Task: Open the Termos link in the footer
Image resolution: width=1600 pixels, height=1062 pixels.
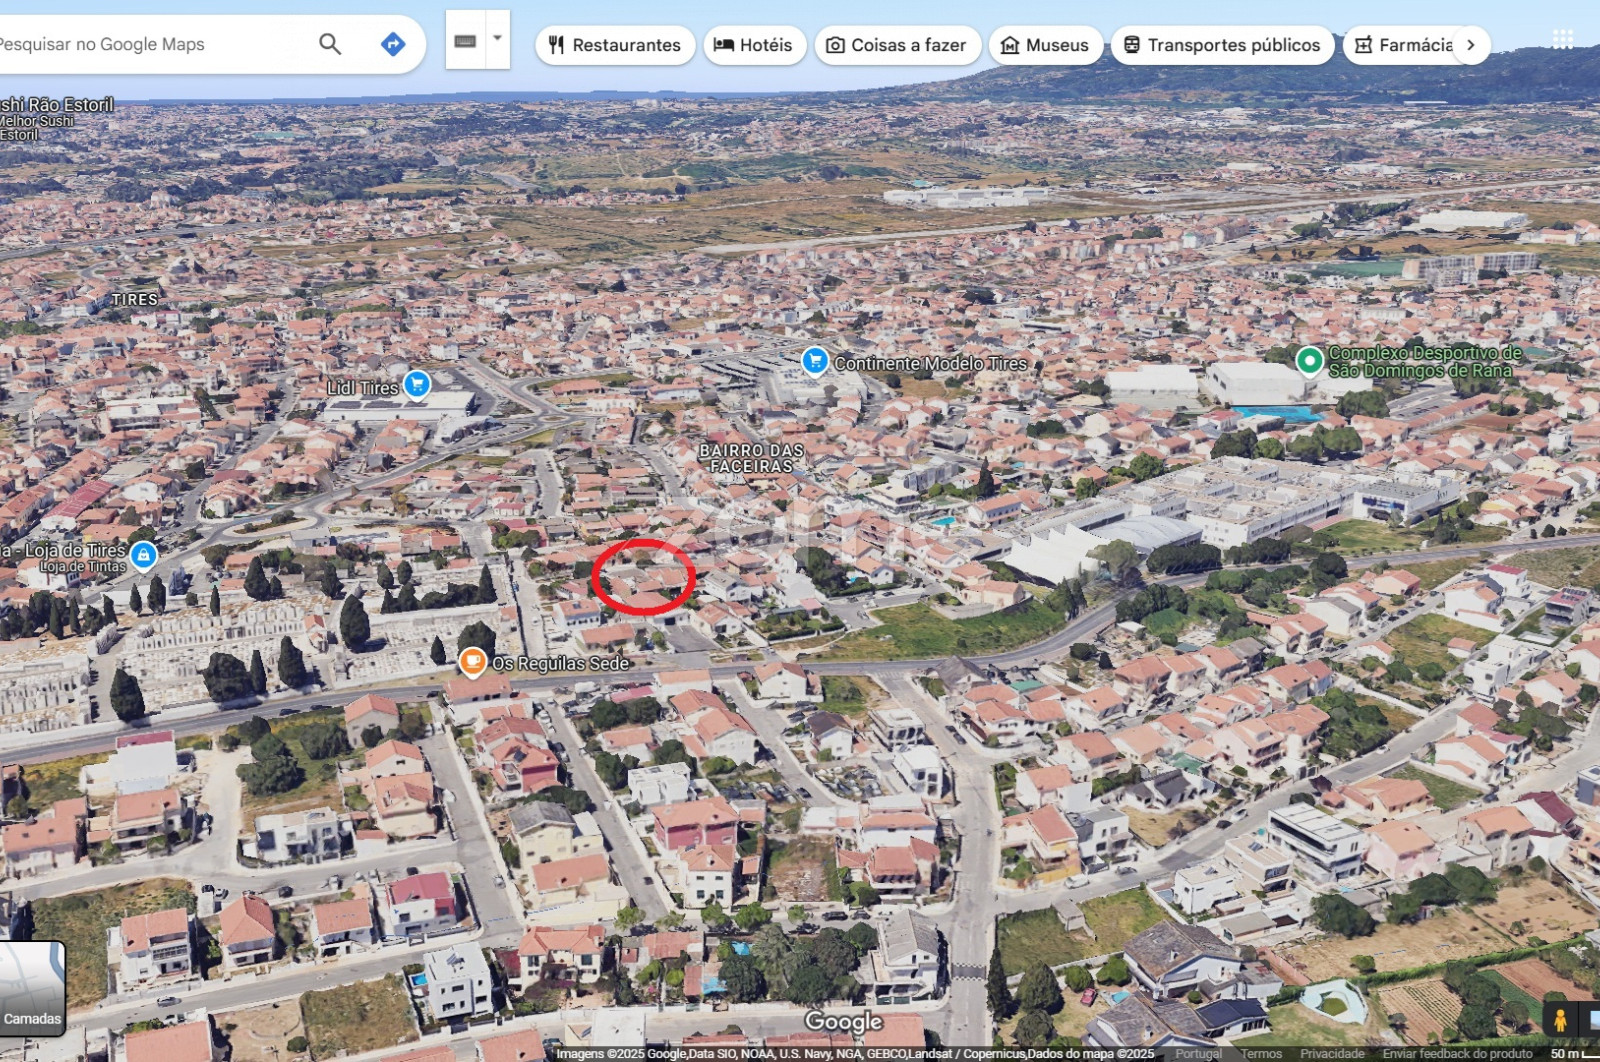Action: (x=1260, y=1054)
